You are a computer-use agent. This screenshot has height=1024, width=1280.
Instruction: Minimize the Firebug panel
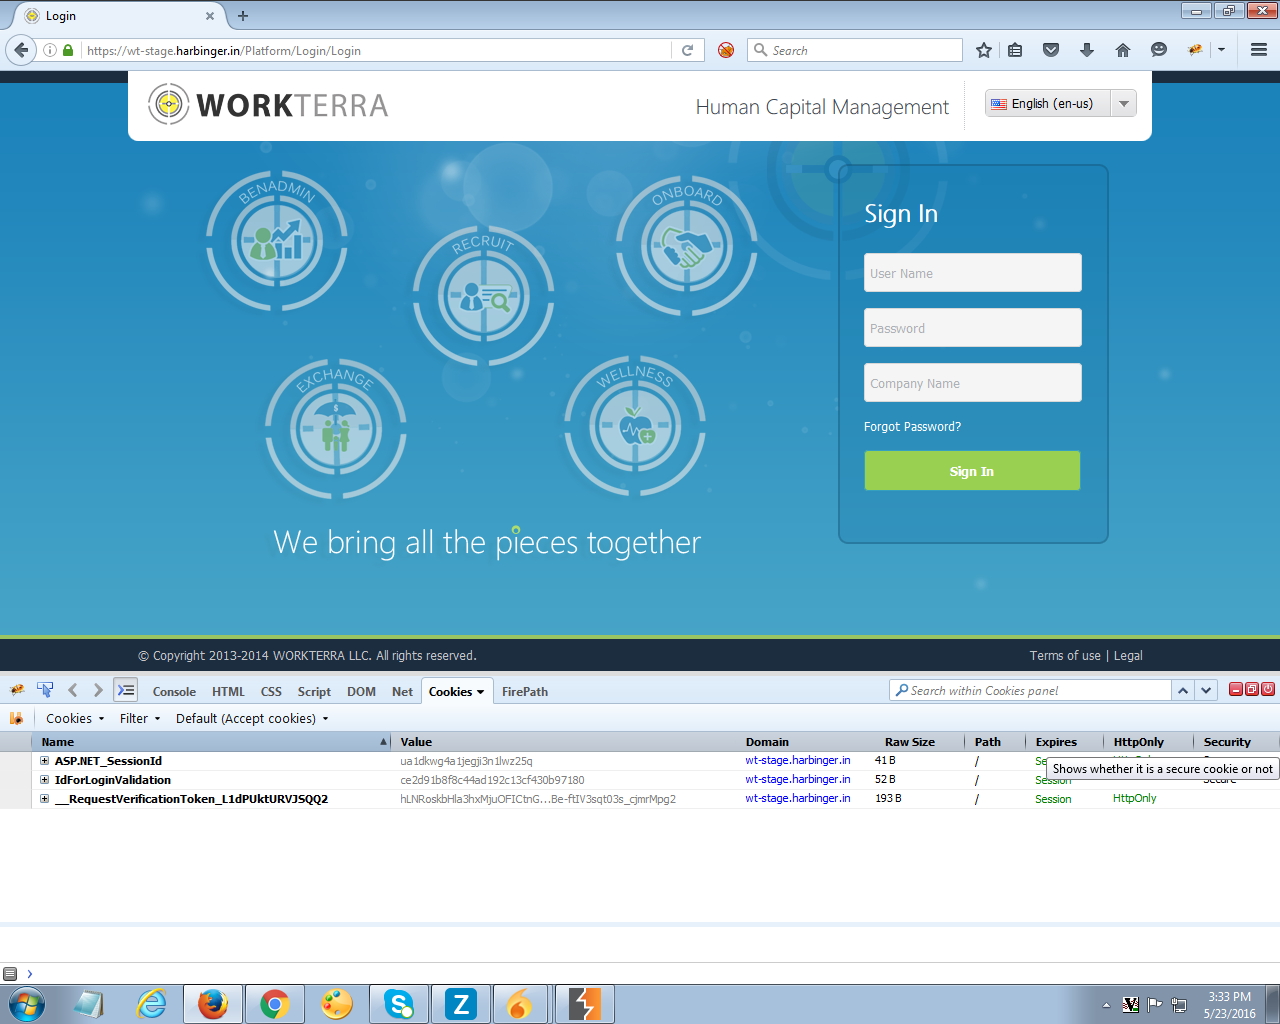pos(1236,689)
